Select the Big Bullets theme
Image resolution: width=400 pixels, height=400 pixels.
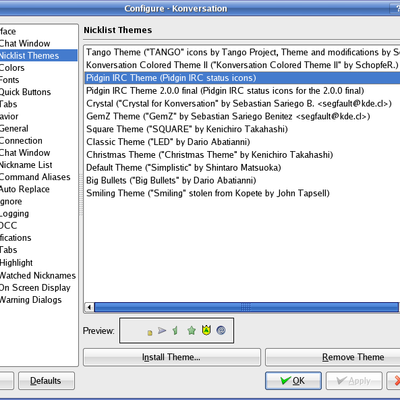pyautogui.click(x=242, y=180)
